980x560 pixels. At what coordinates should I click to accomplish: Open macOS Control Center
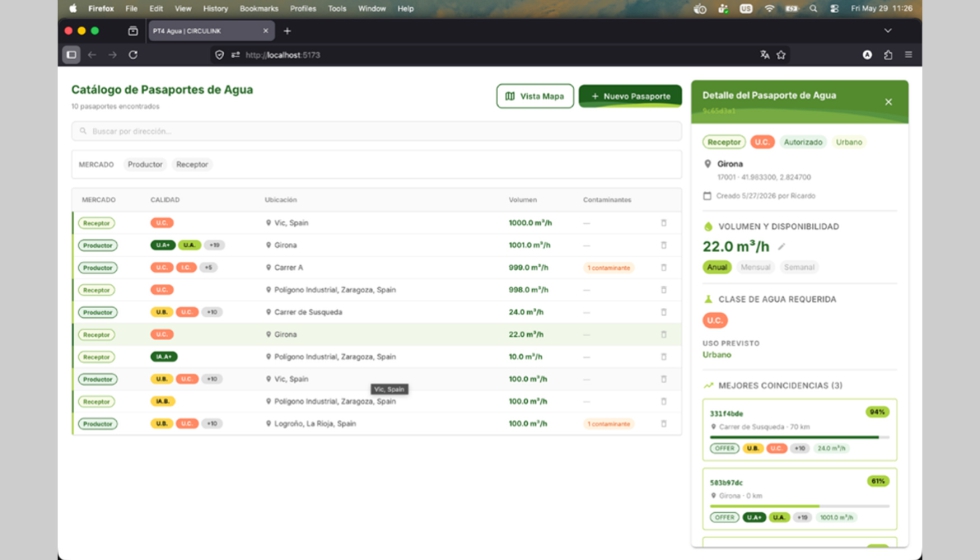coord(834,9)
